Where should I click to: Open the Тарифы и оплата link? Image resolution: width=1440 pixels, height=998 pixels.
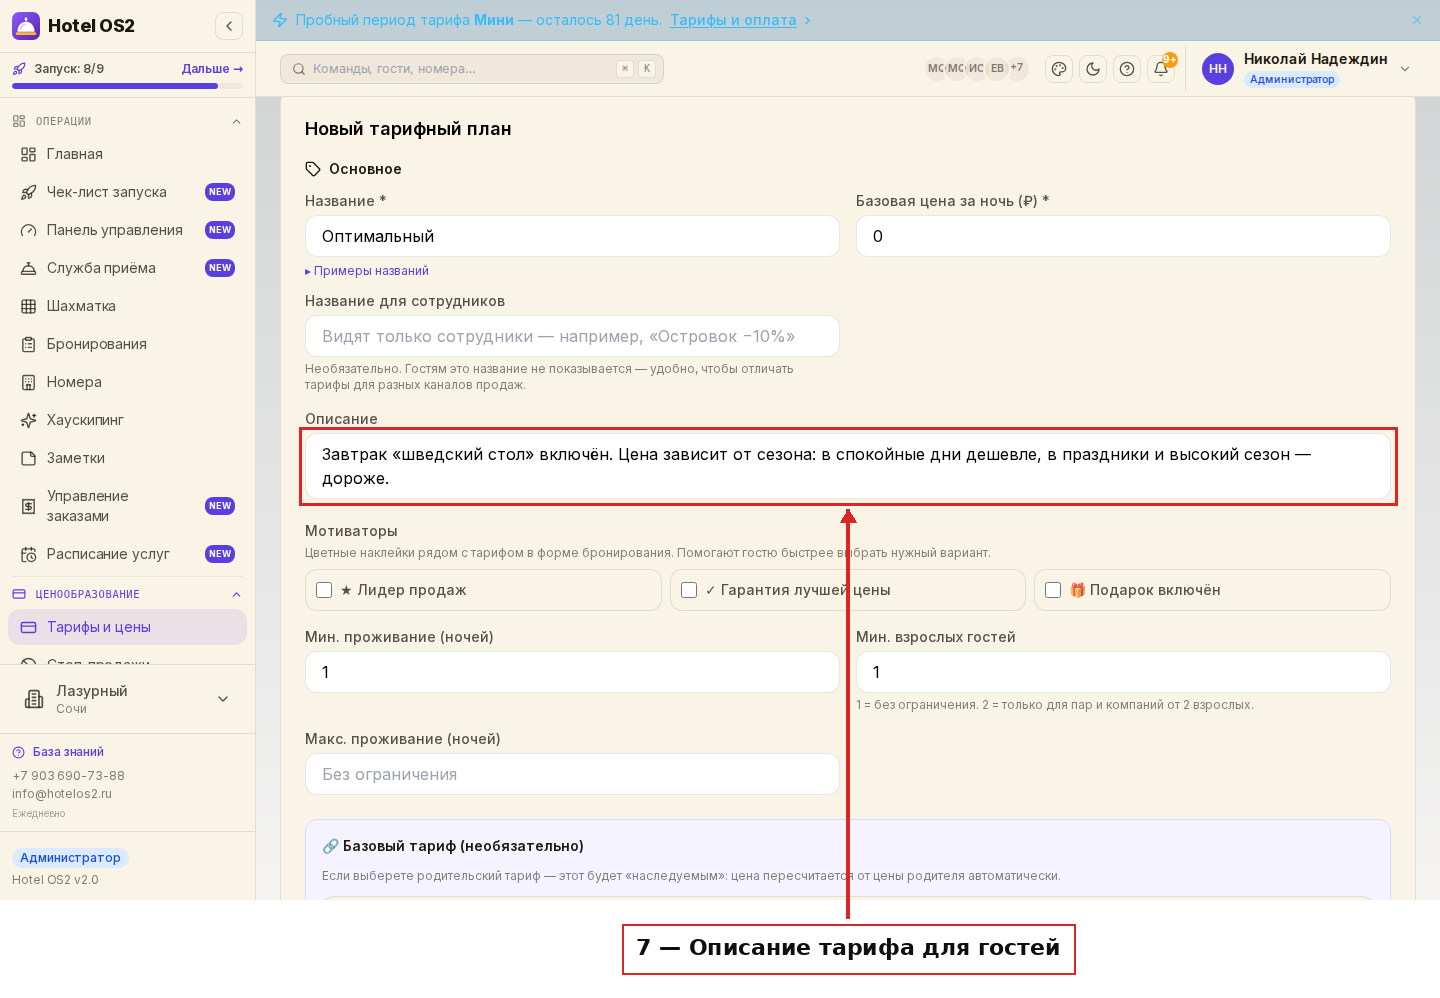(733, 20)
